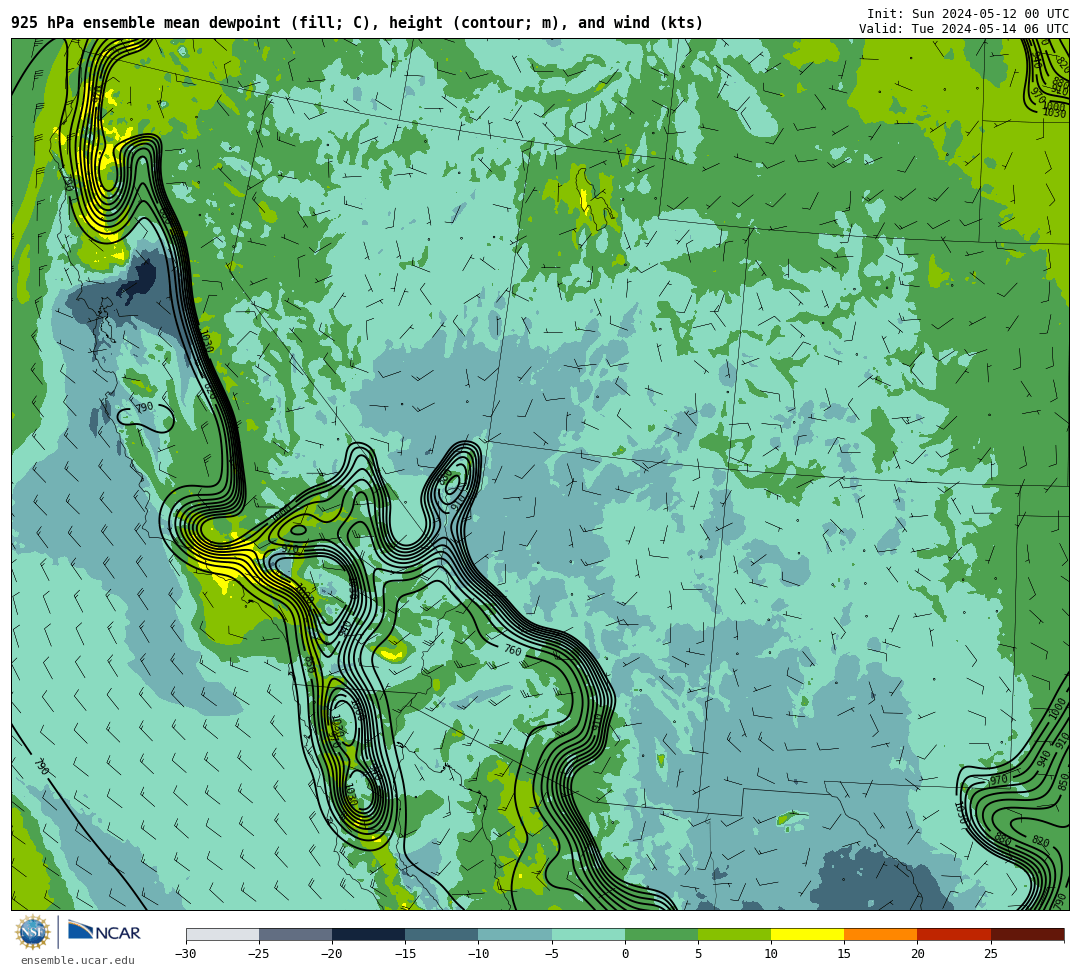Click the yellow 10 to 15 swatch
The height and width of the screenshot is (973, 1080).
click(807, 934)
